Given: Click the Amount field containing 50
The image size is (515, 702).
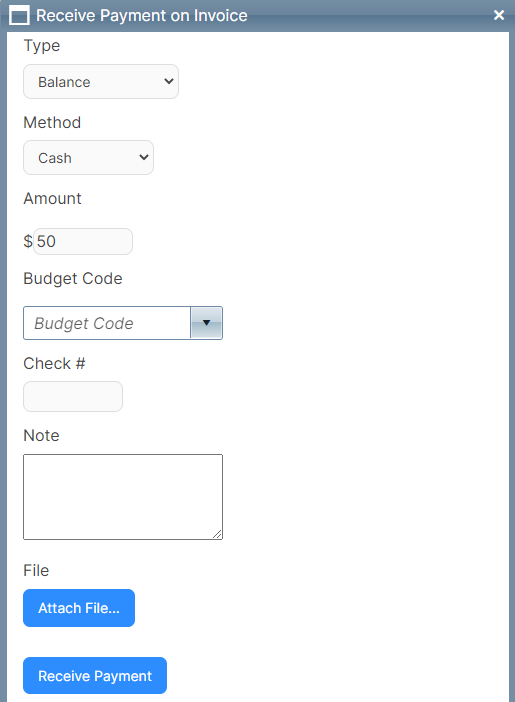Looking at the screenshot, I should (x=83, y=241).
